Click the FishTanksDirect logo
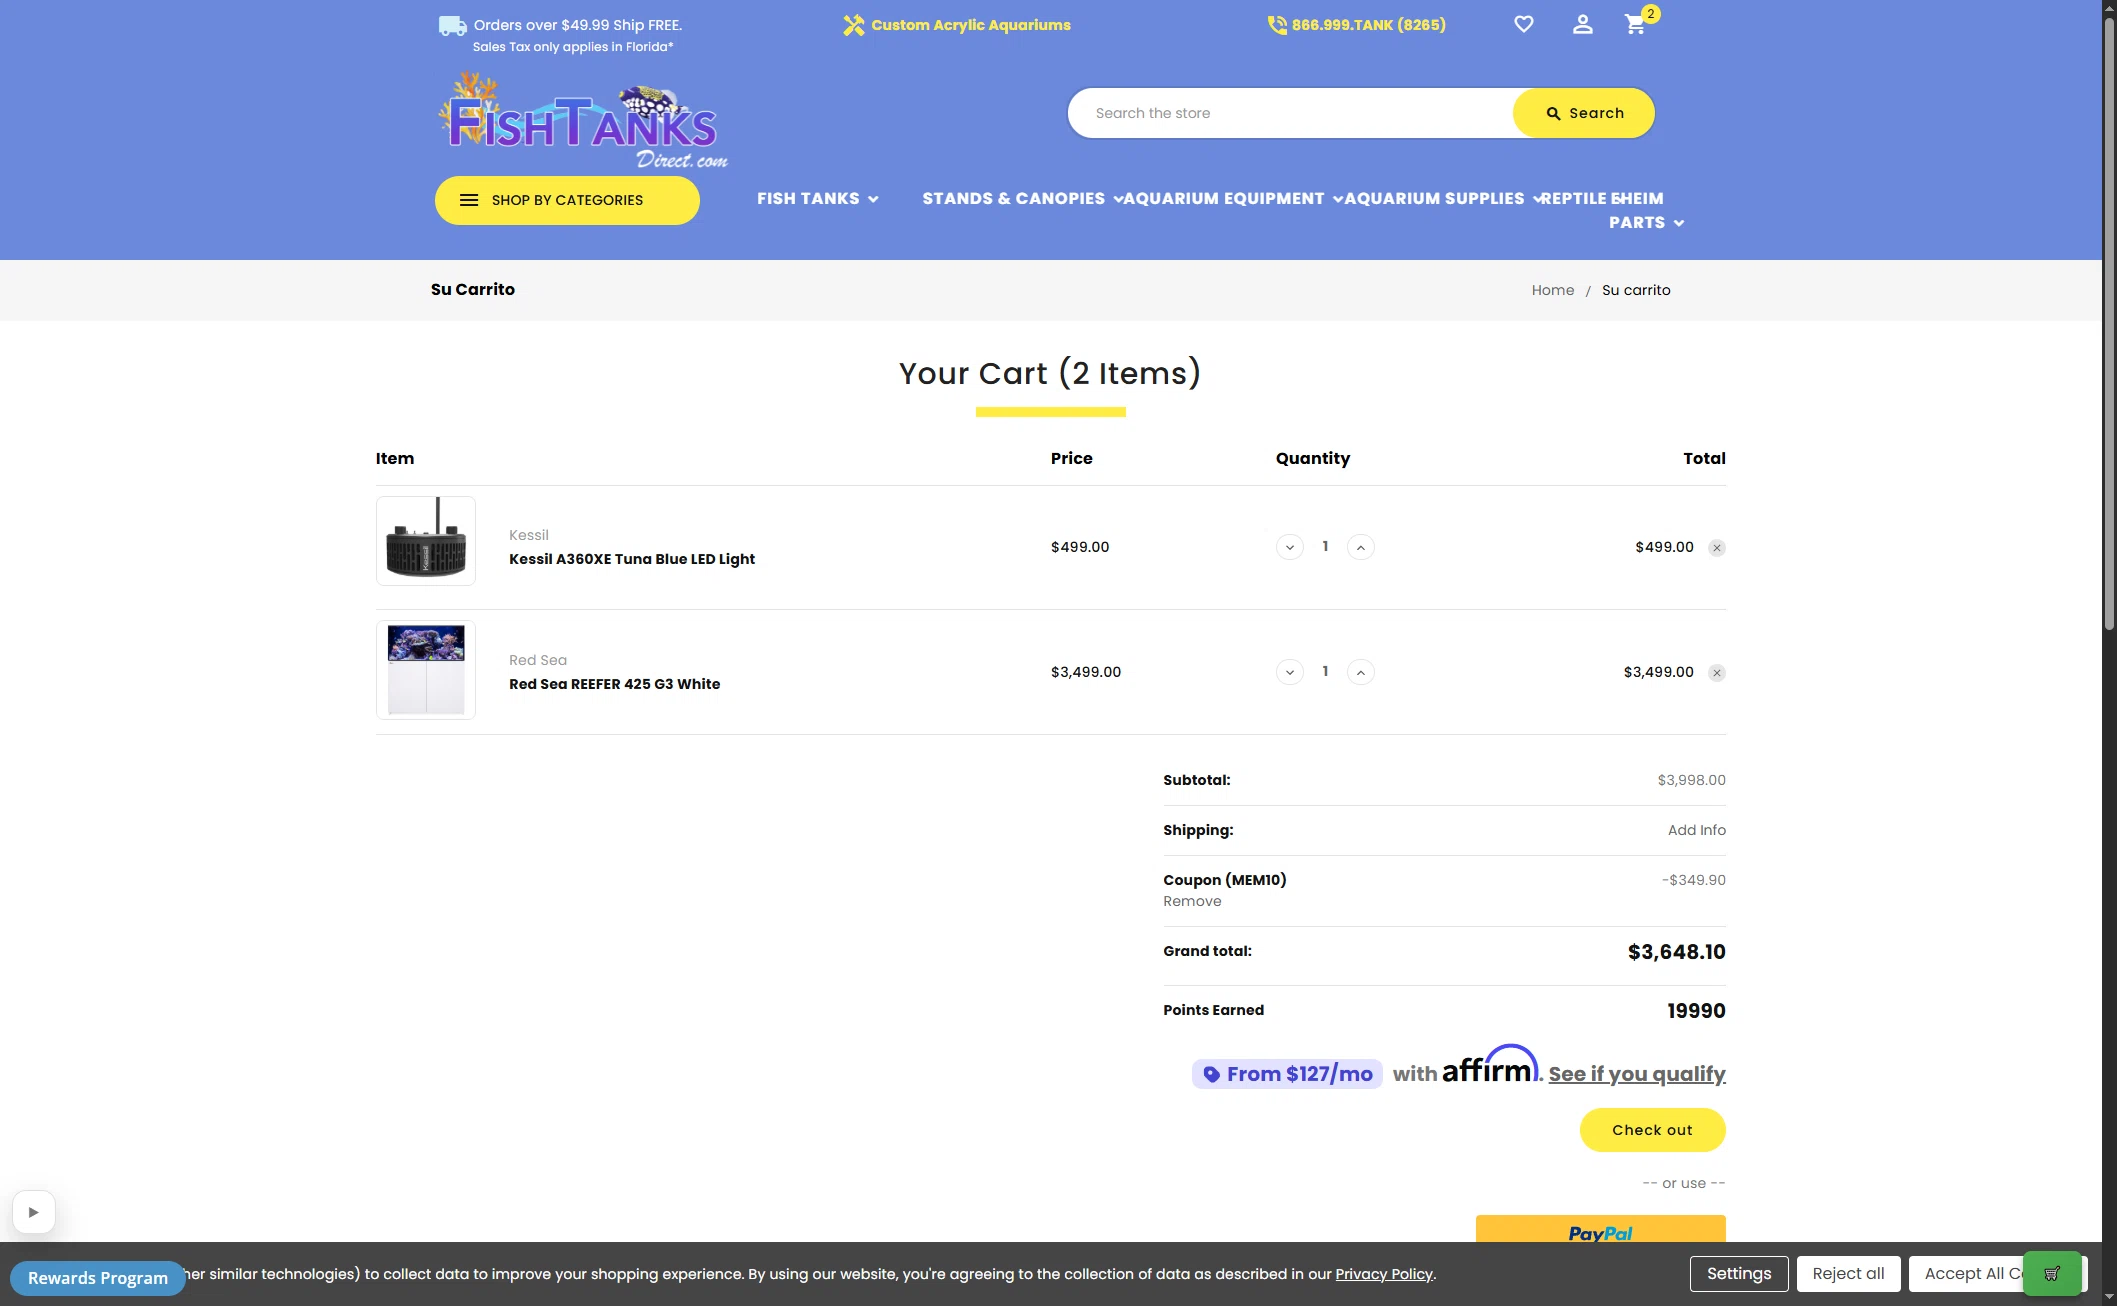The image size is (2117, 1306). [x=583, y=121]
